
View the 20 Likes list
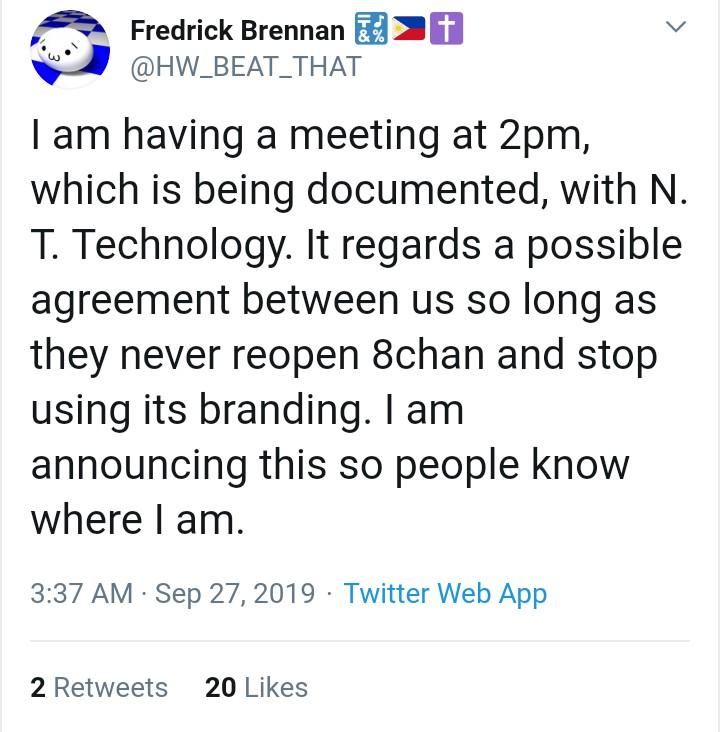tap(256, 688)
